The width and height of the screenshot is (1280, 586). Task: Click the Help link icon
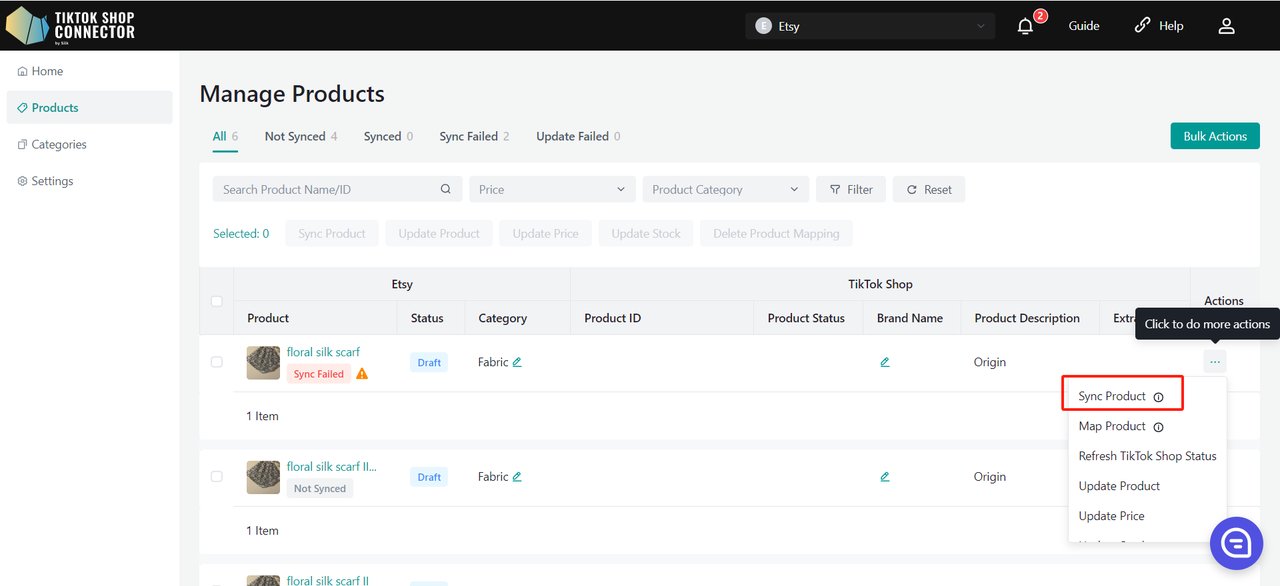1142,26
